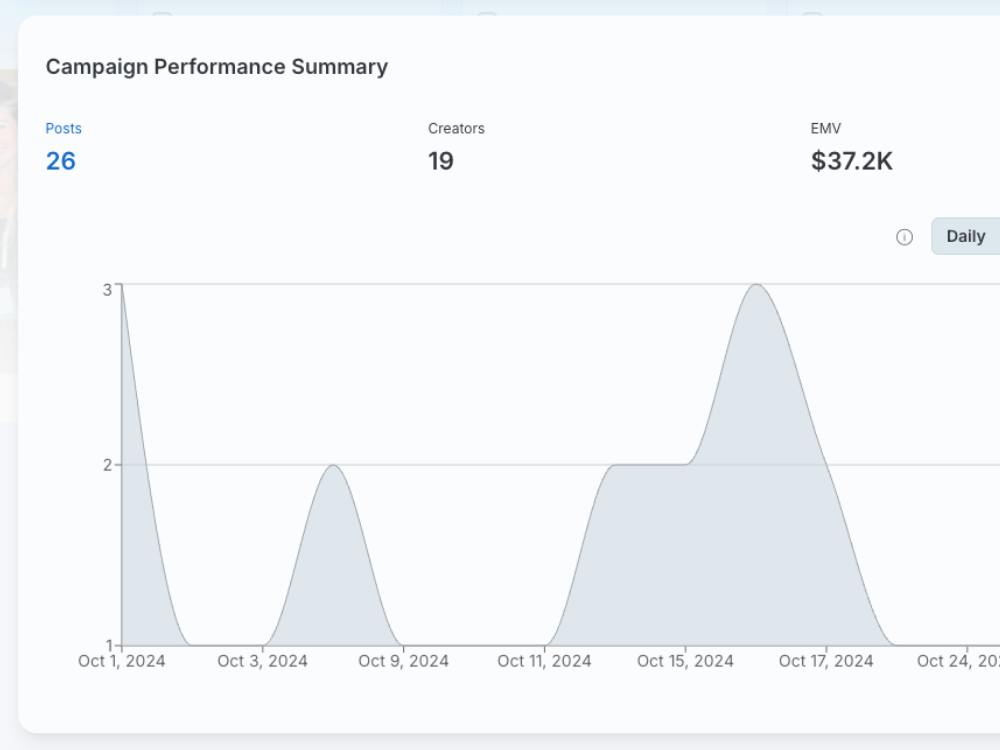Click the y-axis label 3
The height and width of the screenshot is (750, 1000).
(107, 290)
